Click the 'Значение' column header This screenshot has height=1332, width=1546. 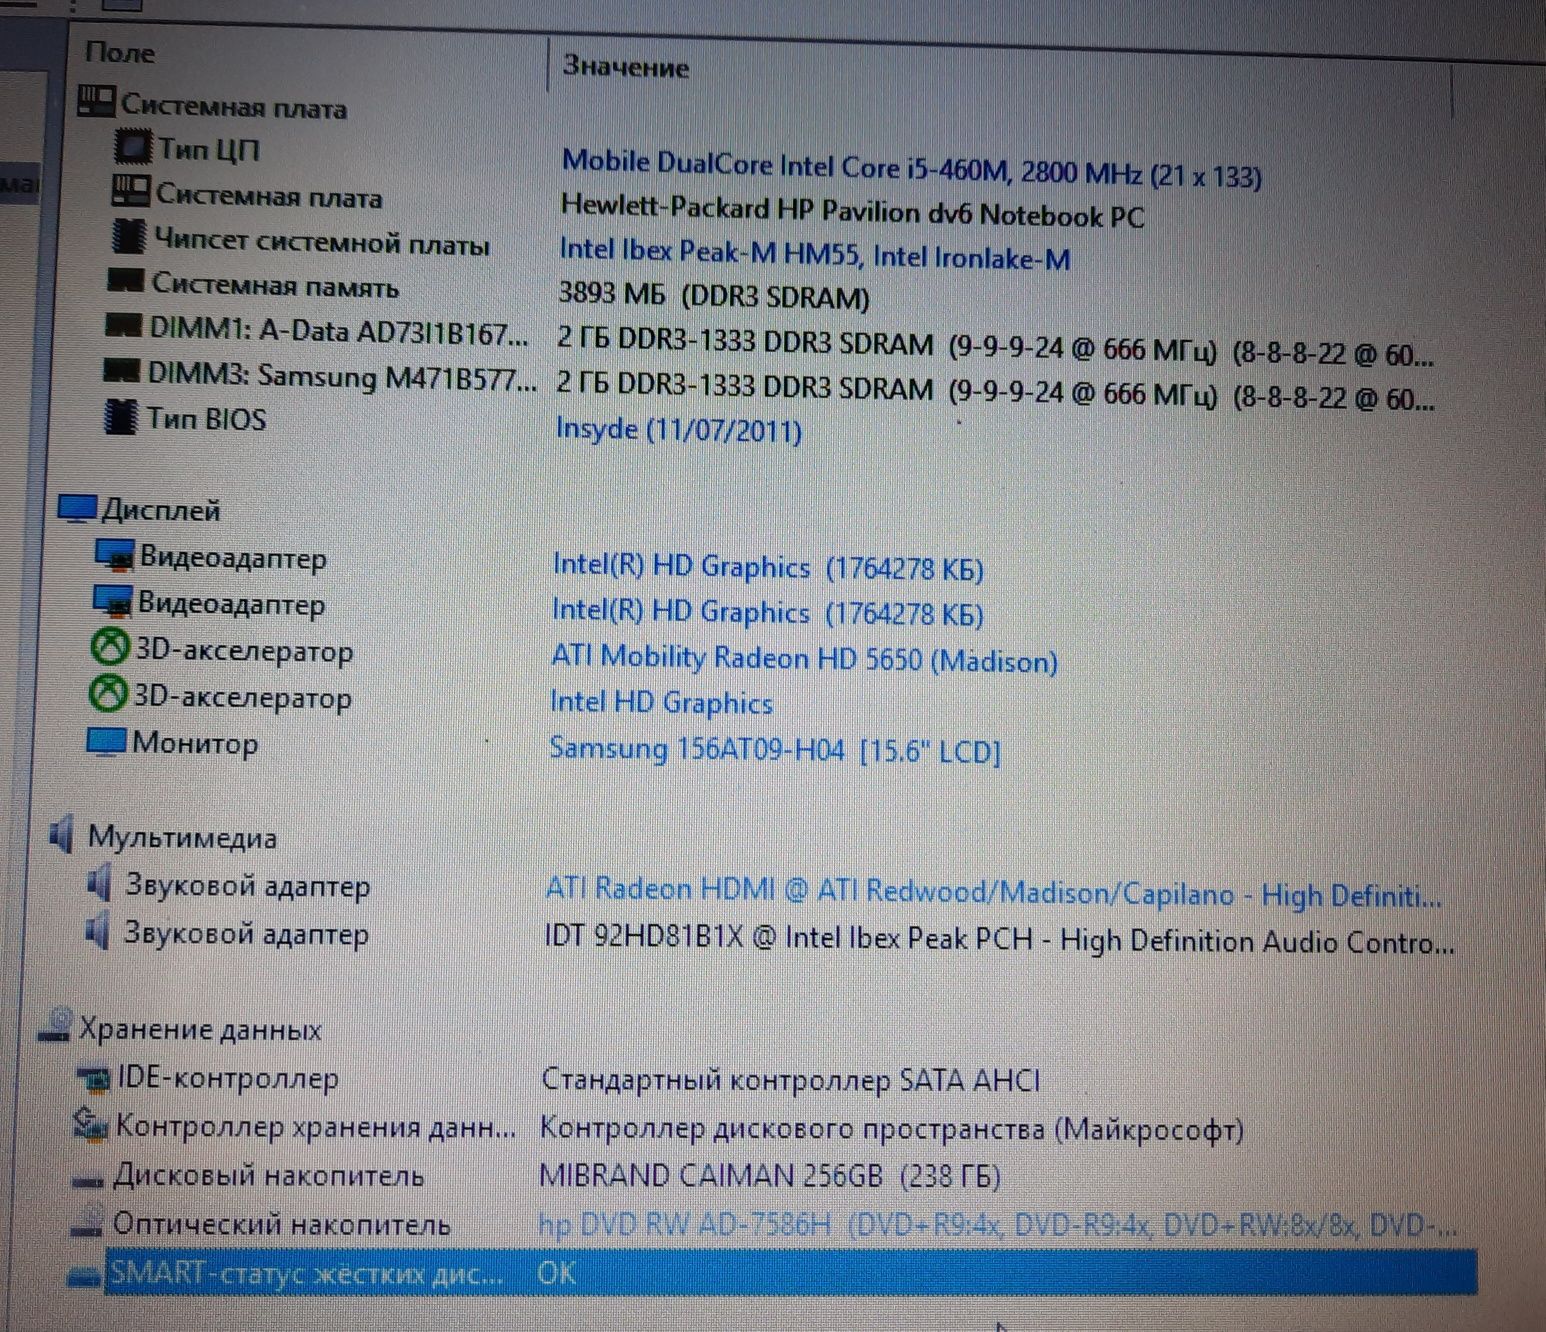[x=626, y=67]
